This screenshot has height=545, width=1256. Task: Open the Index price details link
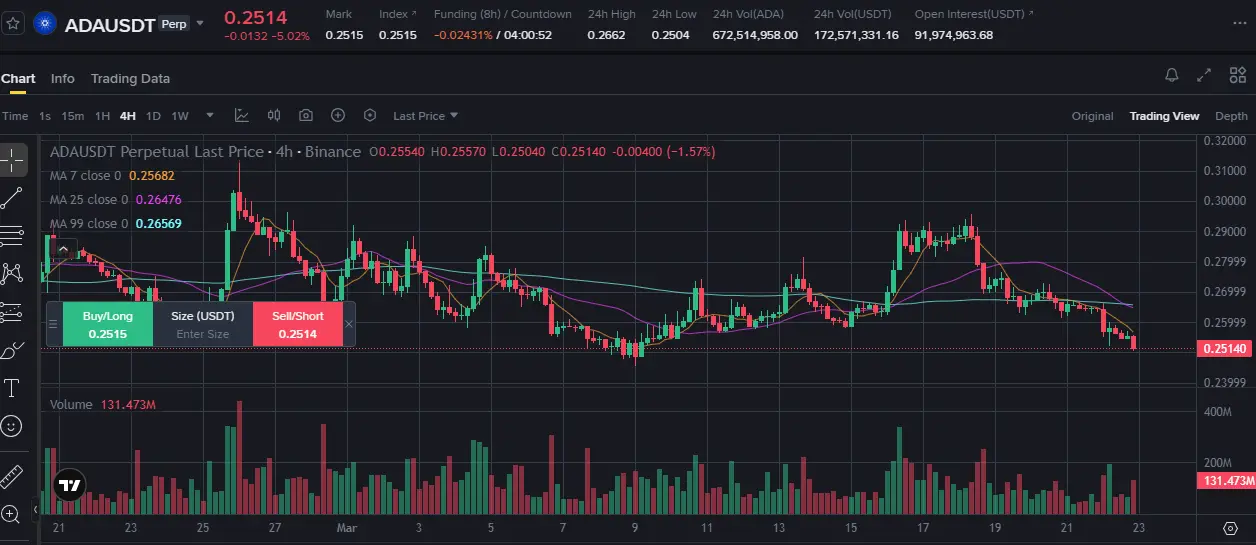pyautogui.click(x=397, y=14)
